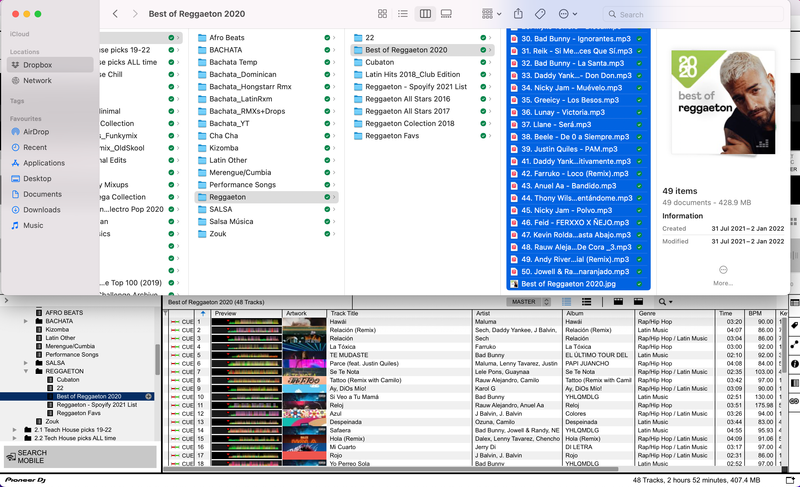Click More... in the Finder preview pane
Screen dimensions: 800x487
(x=723, y=275)
